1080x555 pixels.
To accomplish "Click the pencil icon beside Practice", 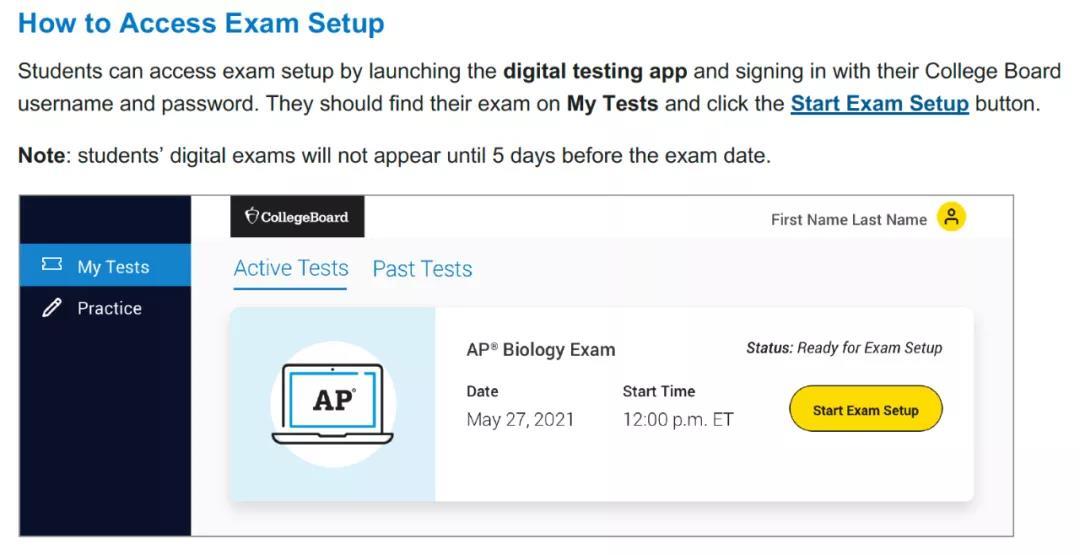I will (x=52, y=308).
